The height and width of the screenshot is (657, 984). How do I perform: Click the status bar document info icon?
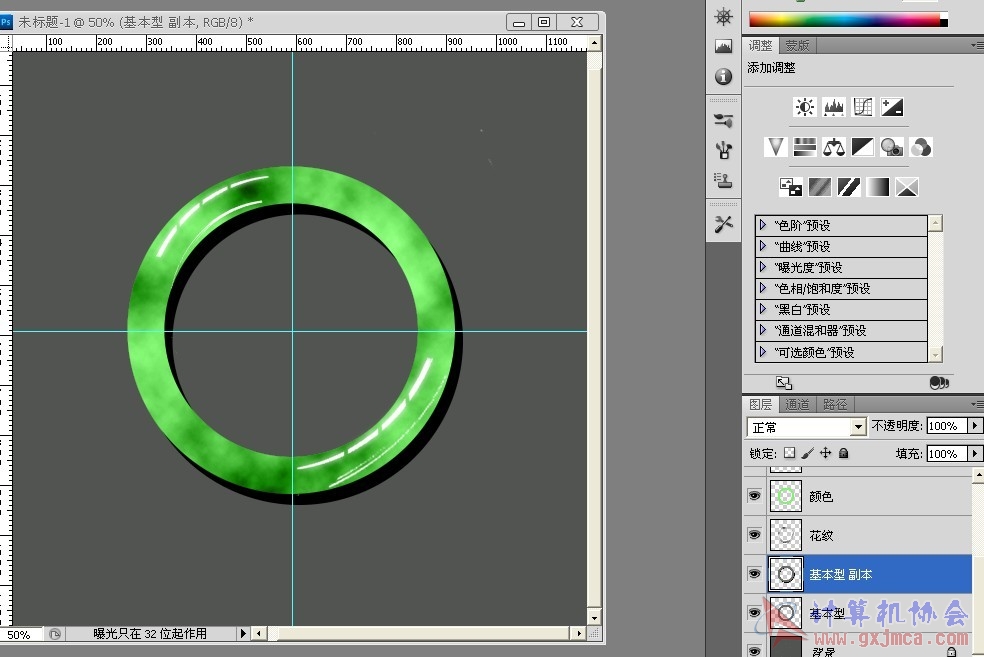coord(55,634)
